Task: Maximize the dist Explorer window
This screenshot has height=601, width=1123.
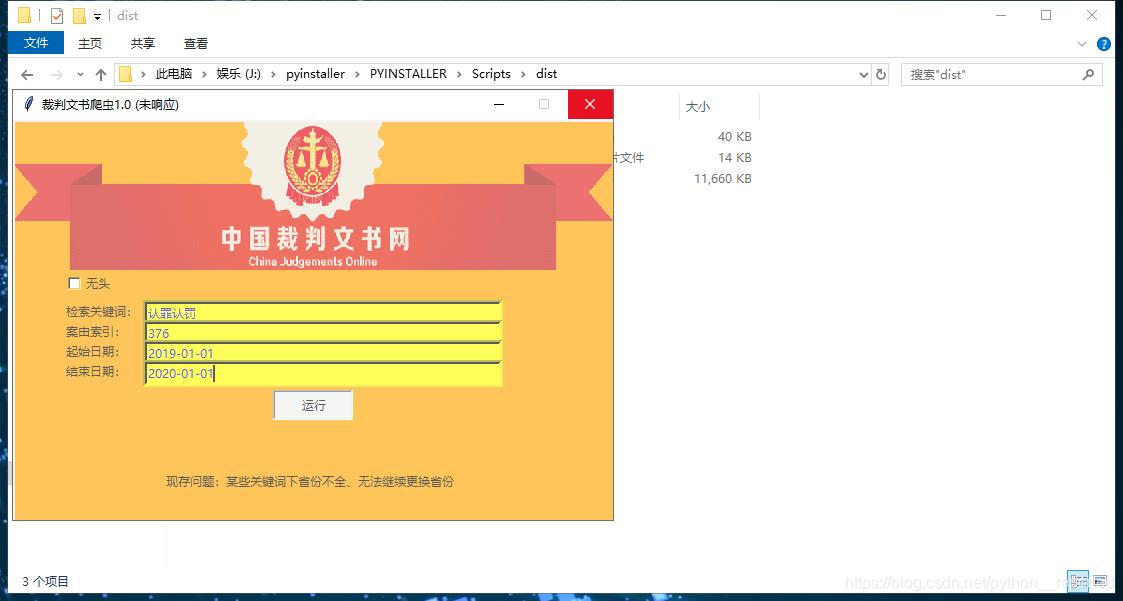Action: click(1046, 15)
